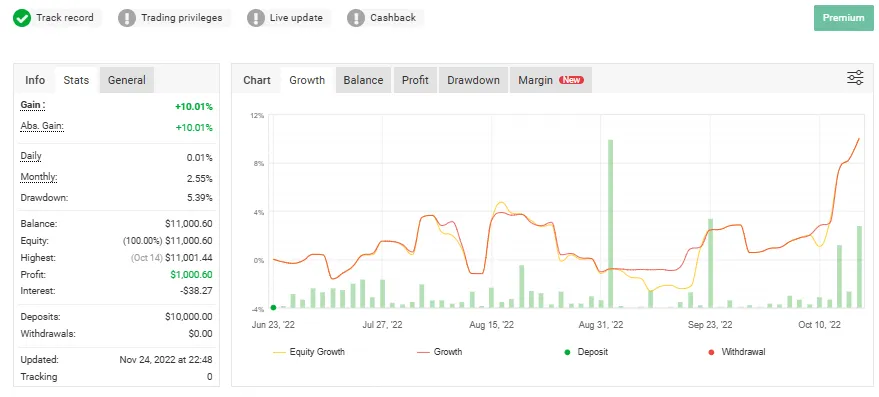Screen dimensions: 879x397
Task: Switch to the General tab
Action: (x=127, y=80)
